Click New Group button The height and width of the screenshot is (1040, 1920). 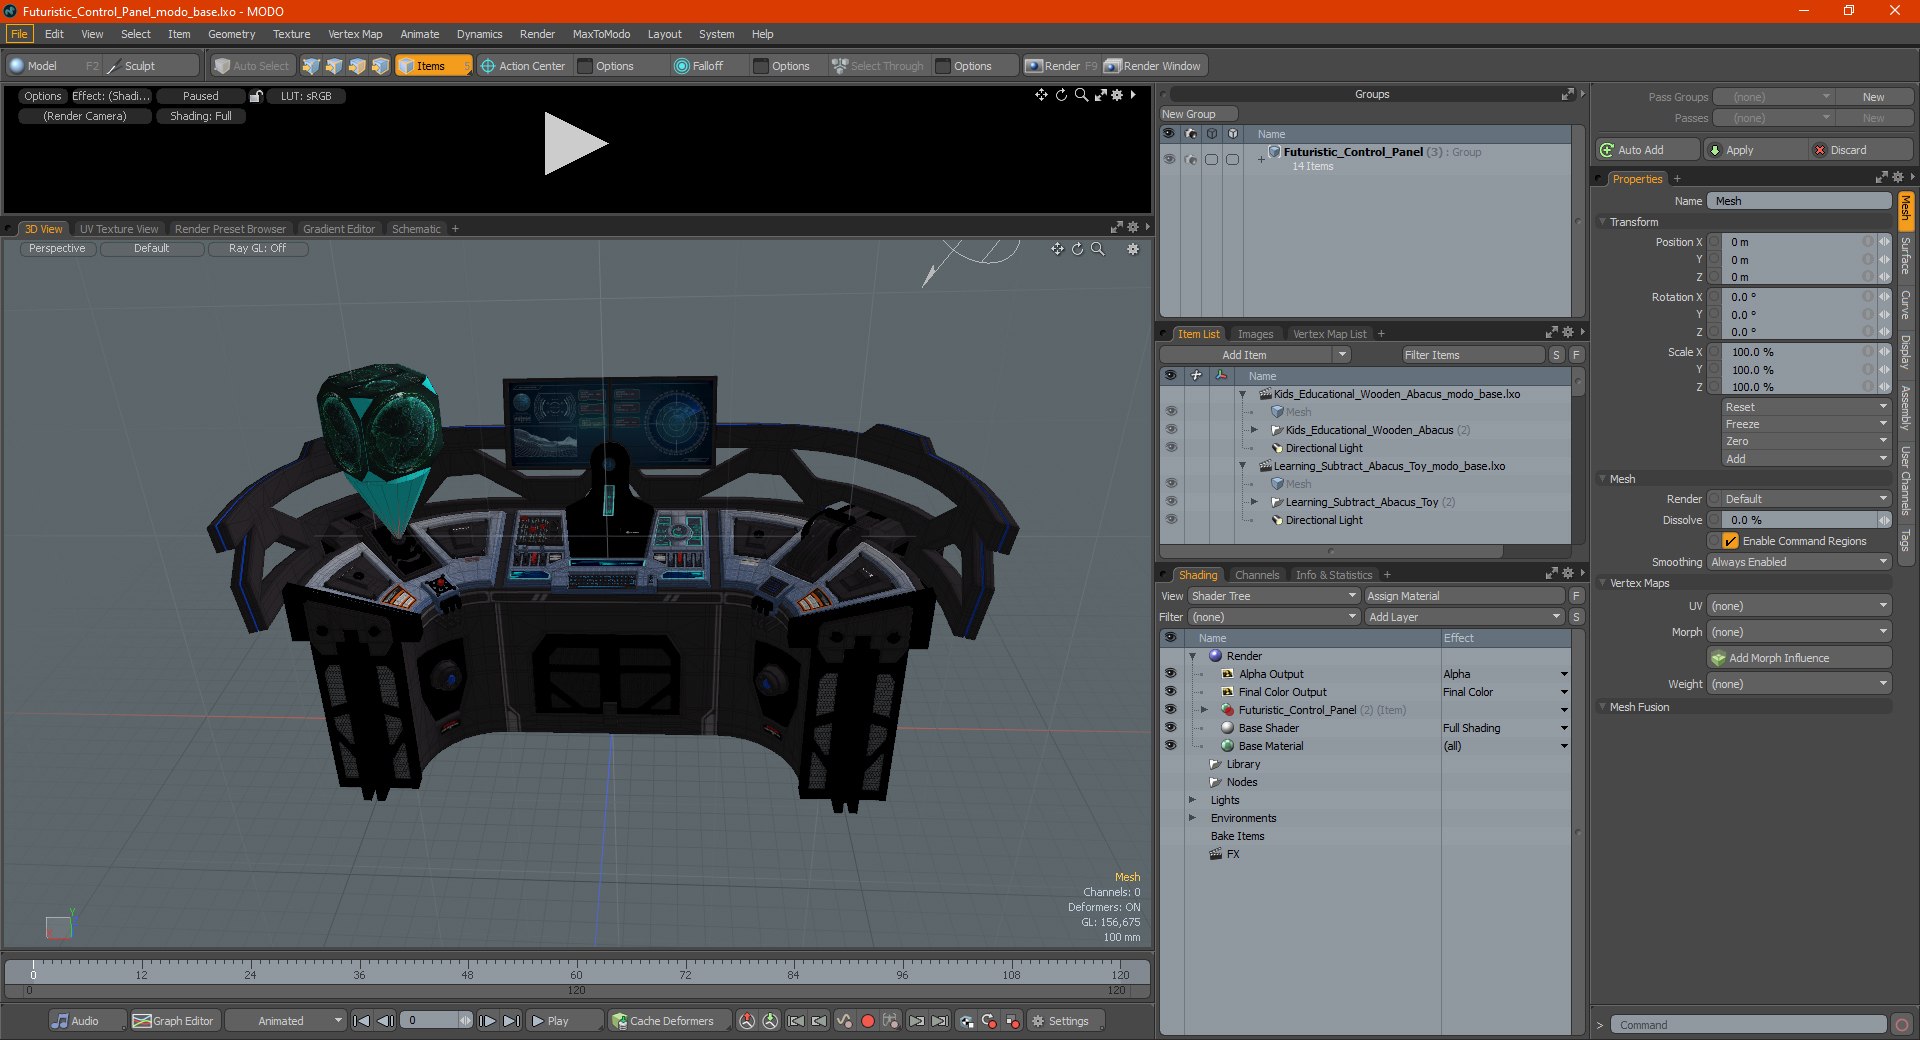1197,114
